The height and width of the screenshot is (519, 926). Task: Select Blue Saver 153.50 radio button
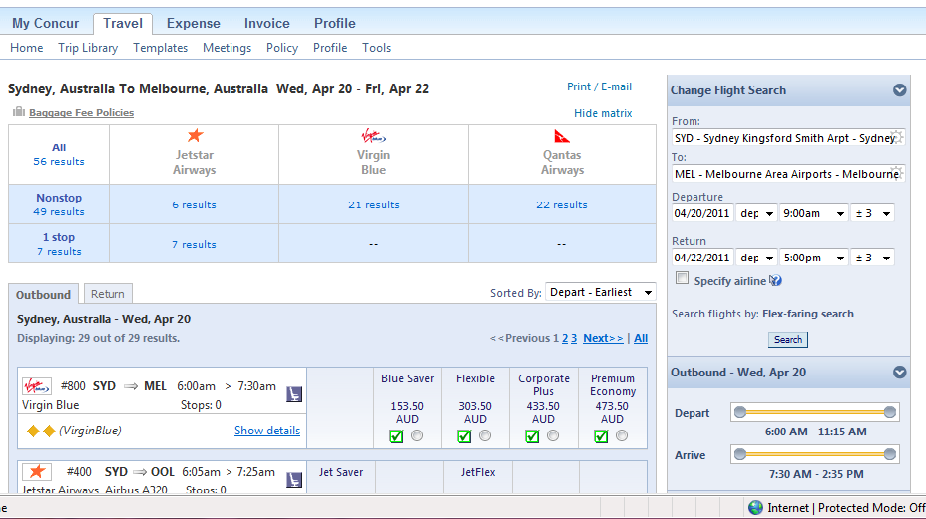(417, 436)
